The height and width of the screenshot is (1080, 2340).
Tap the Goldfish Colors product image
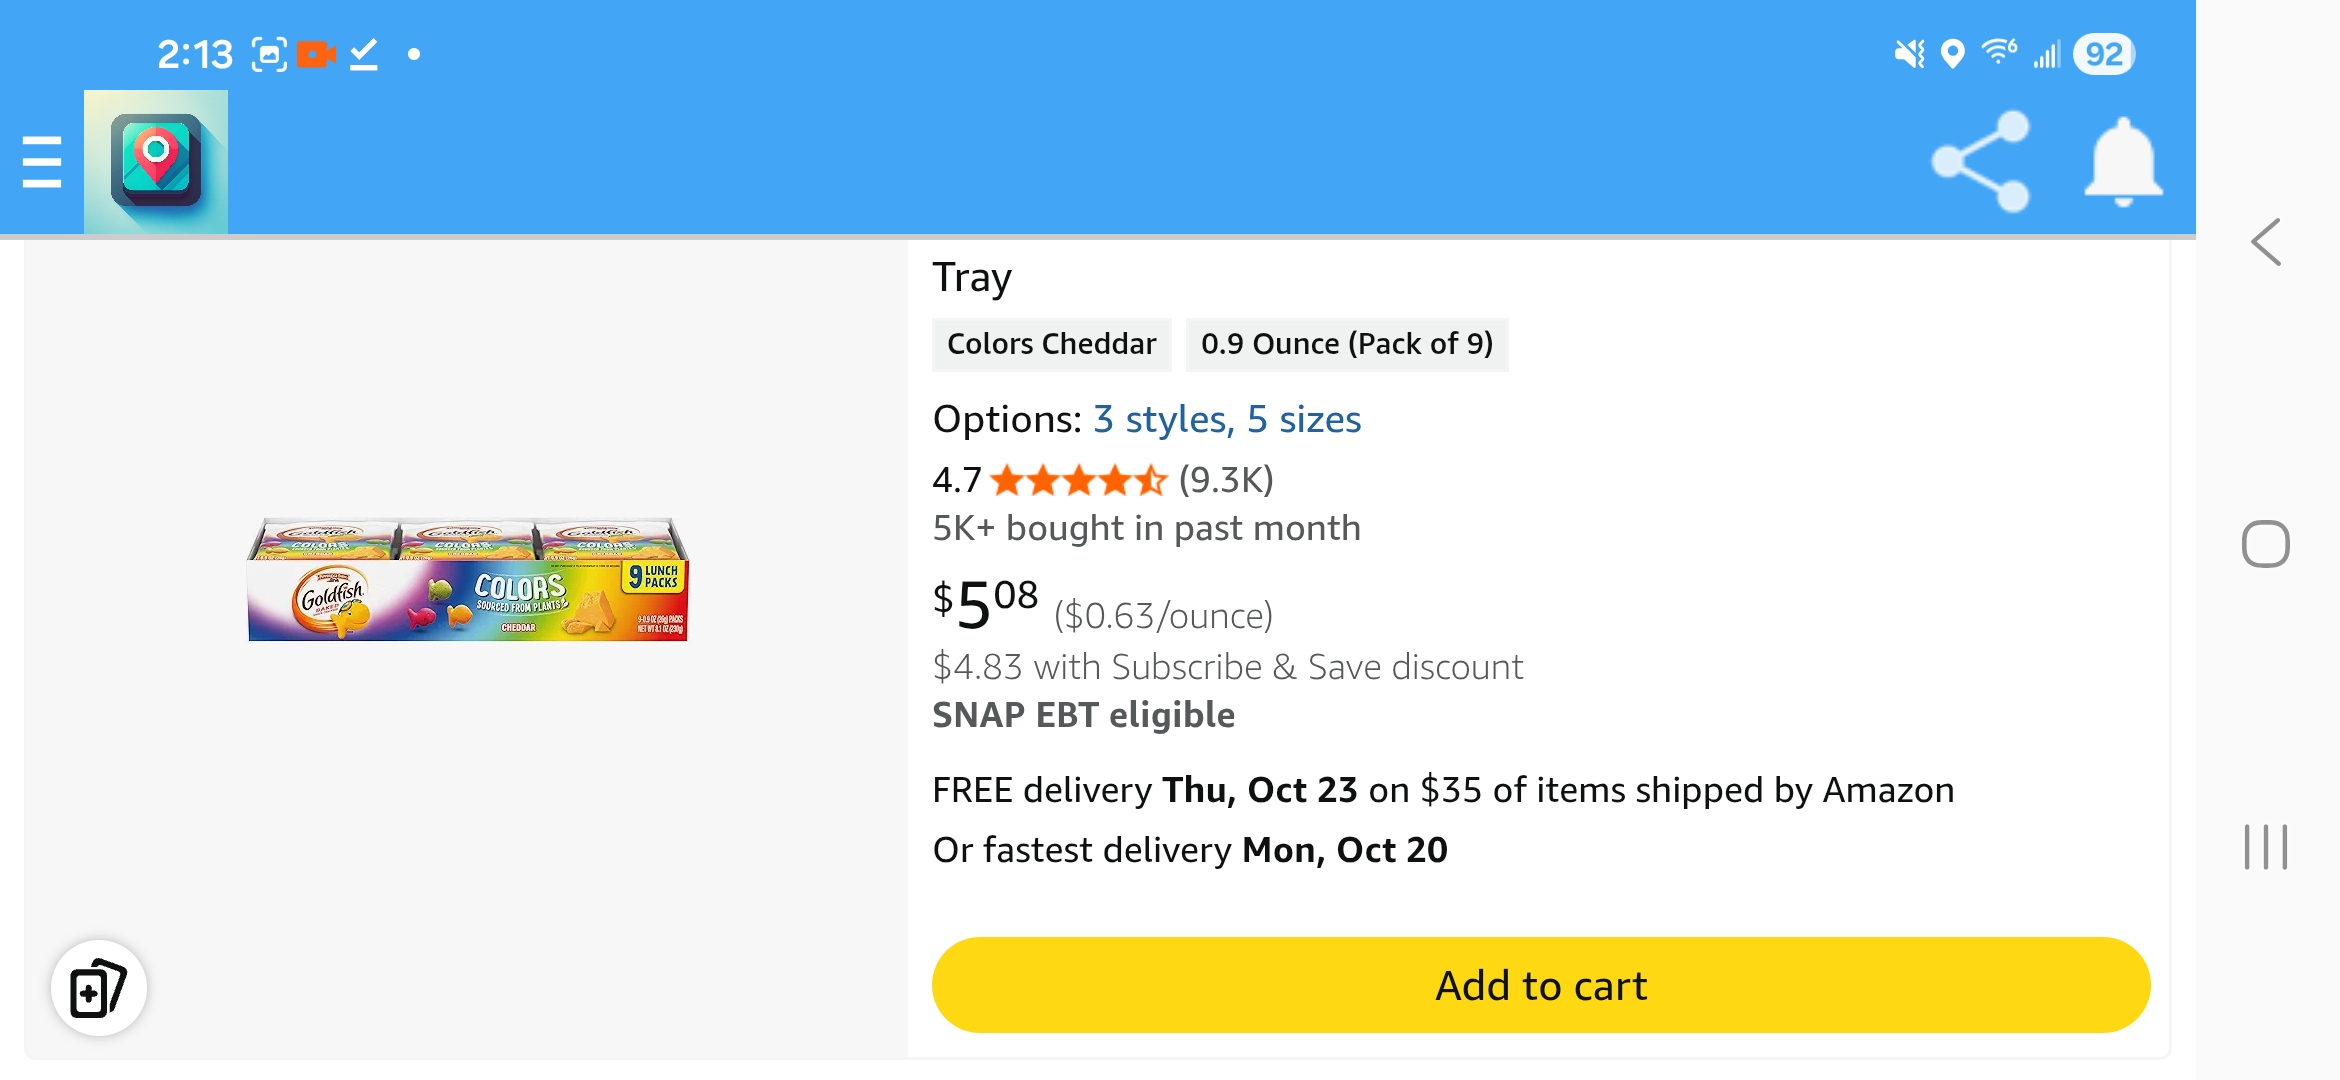tap(468, 580)
